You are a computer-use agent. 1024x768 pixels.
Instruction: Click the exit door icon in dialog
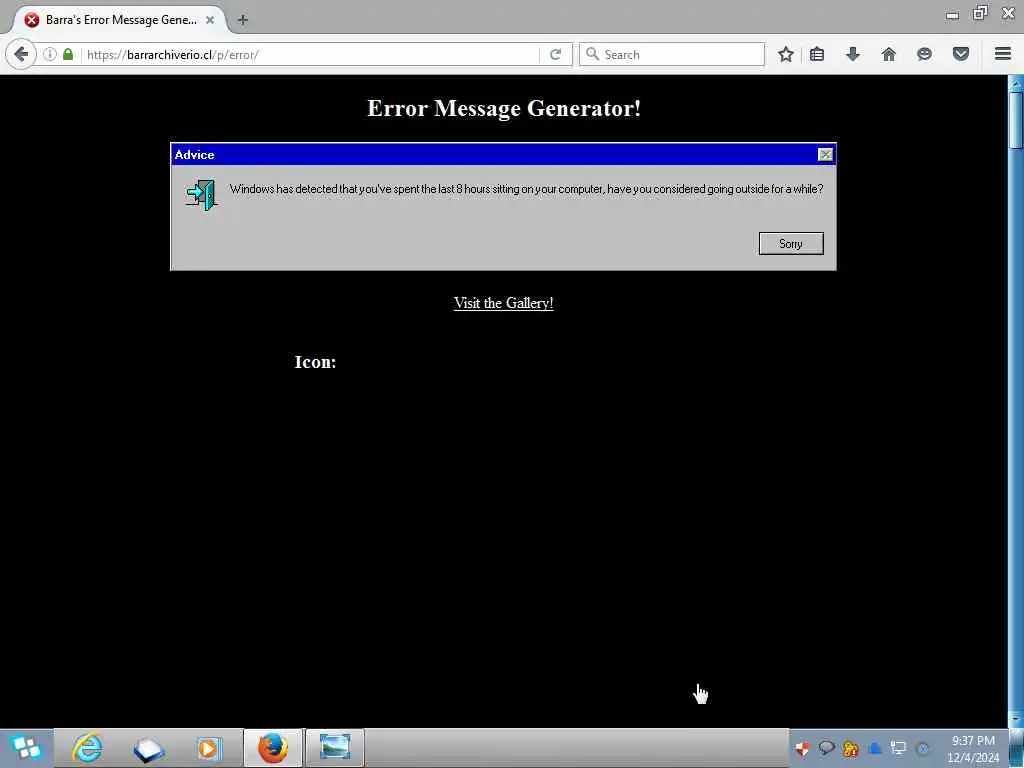pyautogui.click(x=201, y=195)
